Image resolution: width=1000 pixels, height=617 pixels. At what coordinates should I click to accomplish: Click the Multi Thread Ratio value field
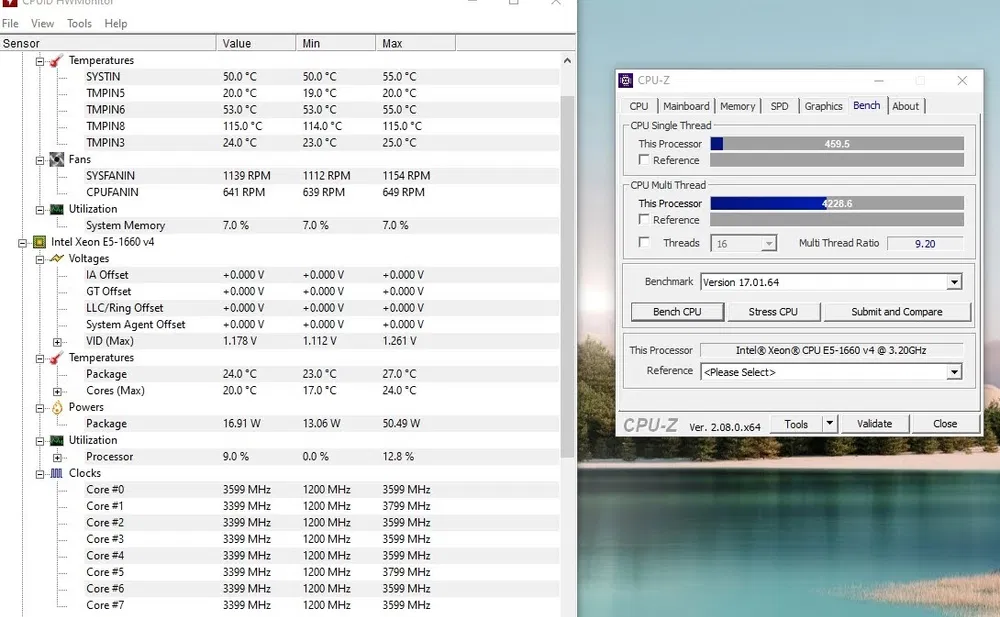click(x=925, y=244)
